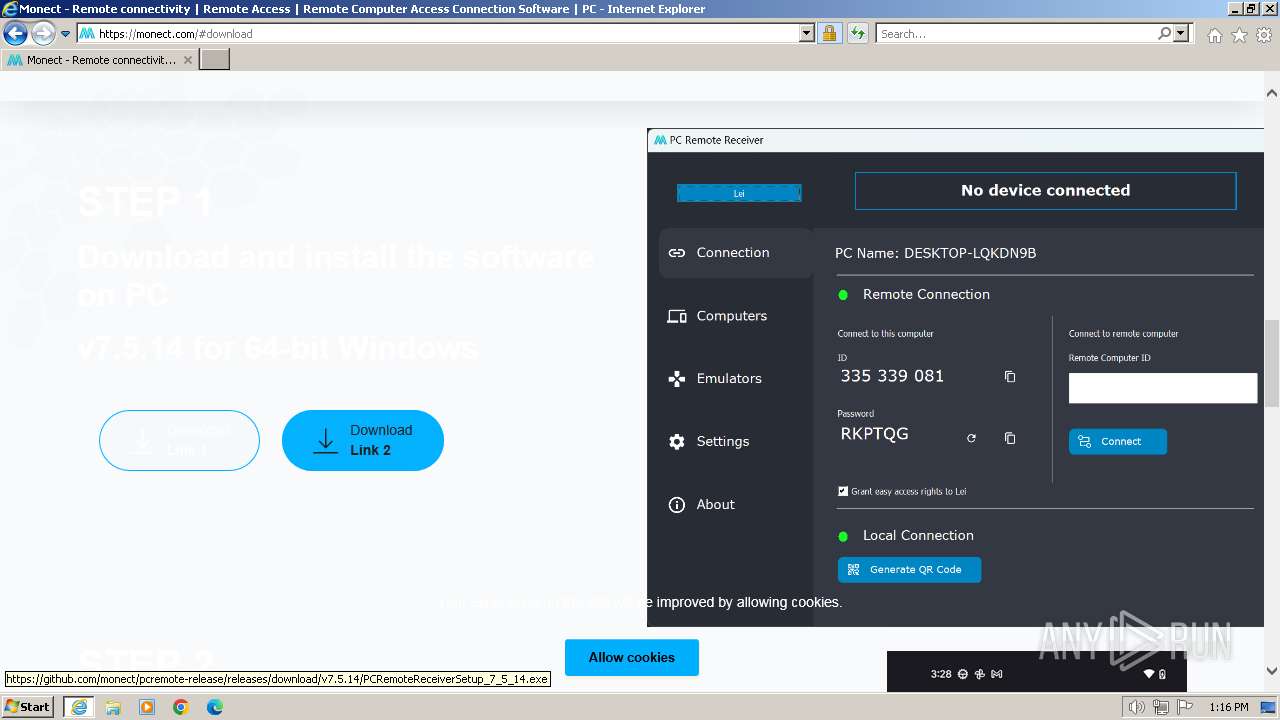Click the Download Link 2 button
1280x720 pixels.
[x=363, y=440]
